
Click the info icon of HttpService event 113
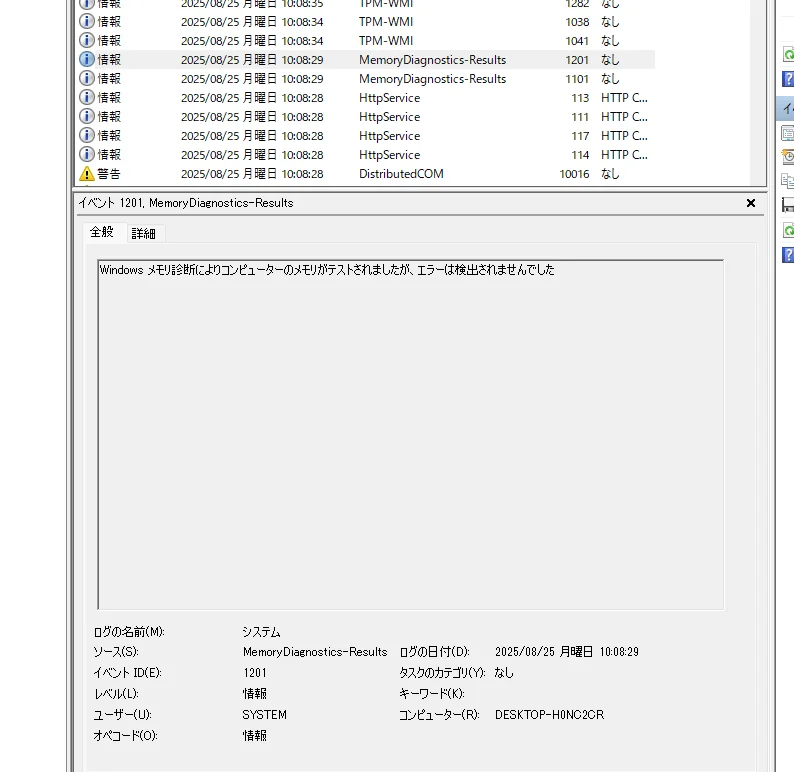click(x=87, y=98)
